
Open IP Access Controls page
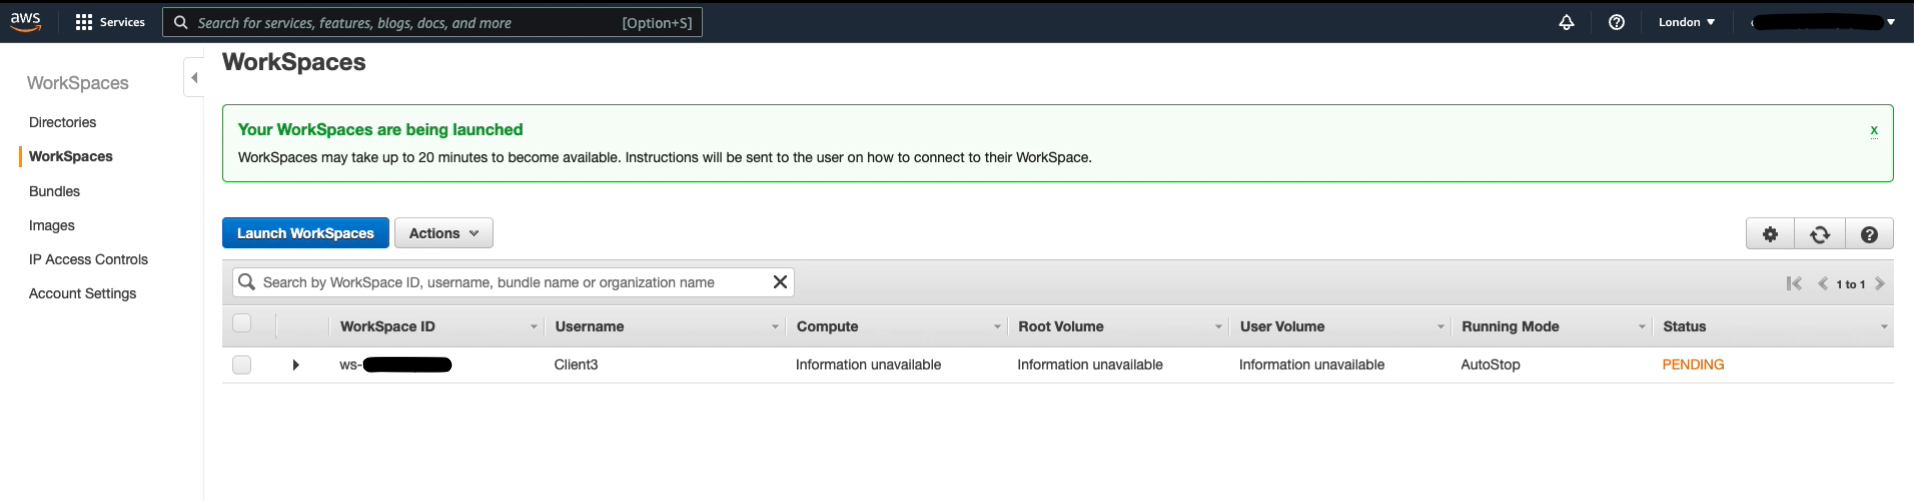tap(88, 259)
